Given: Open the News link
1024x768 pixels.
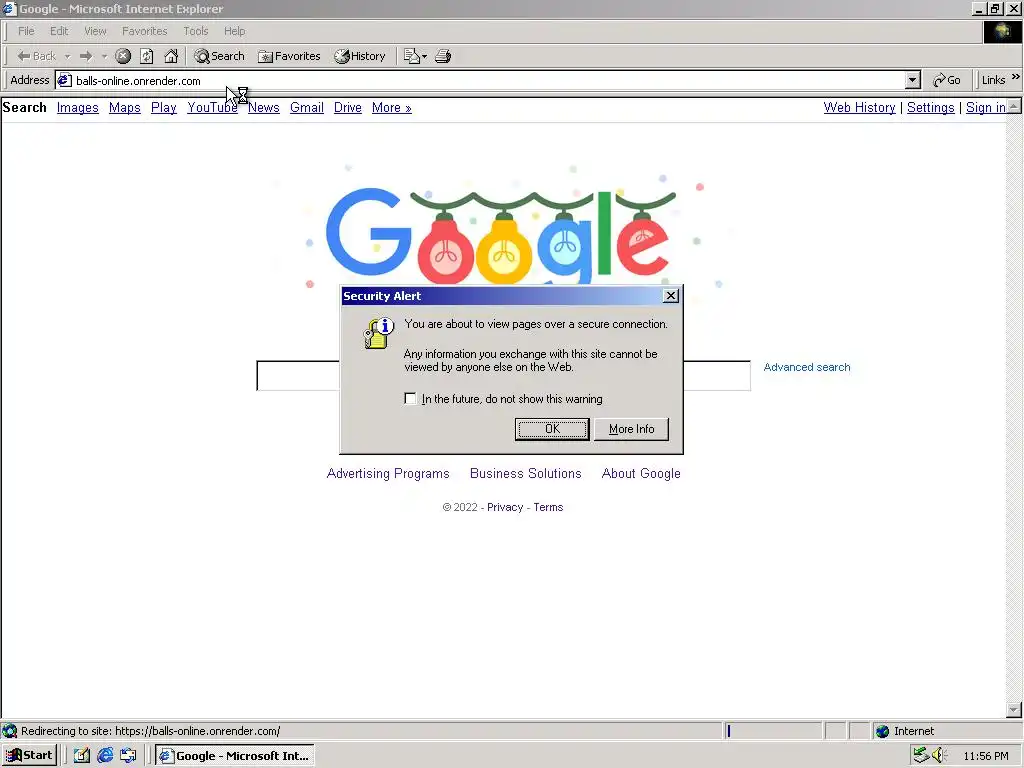Looking at the screenshot, I should 264,108.
